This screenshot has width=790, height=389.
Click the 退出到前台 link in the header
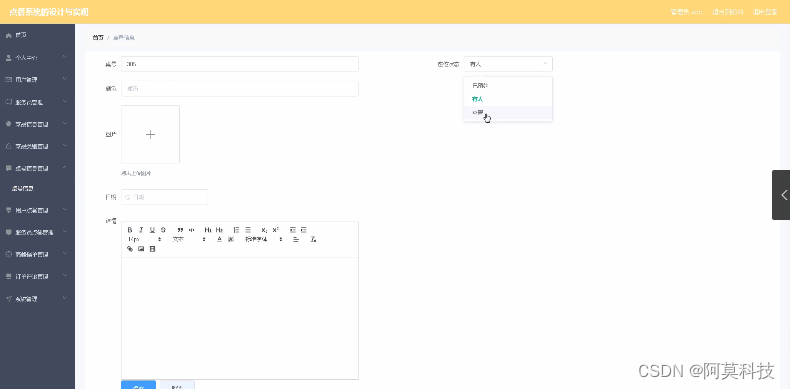click(728, 12)
